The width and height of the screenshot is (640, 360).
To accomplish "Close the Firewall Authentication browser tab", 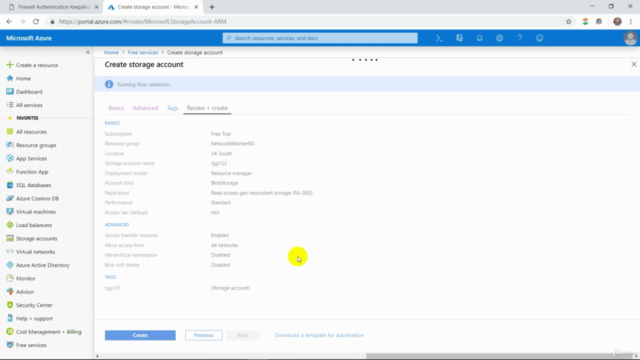I will coord(96,7).
